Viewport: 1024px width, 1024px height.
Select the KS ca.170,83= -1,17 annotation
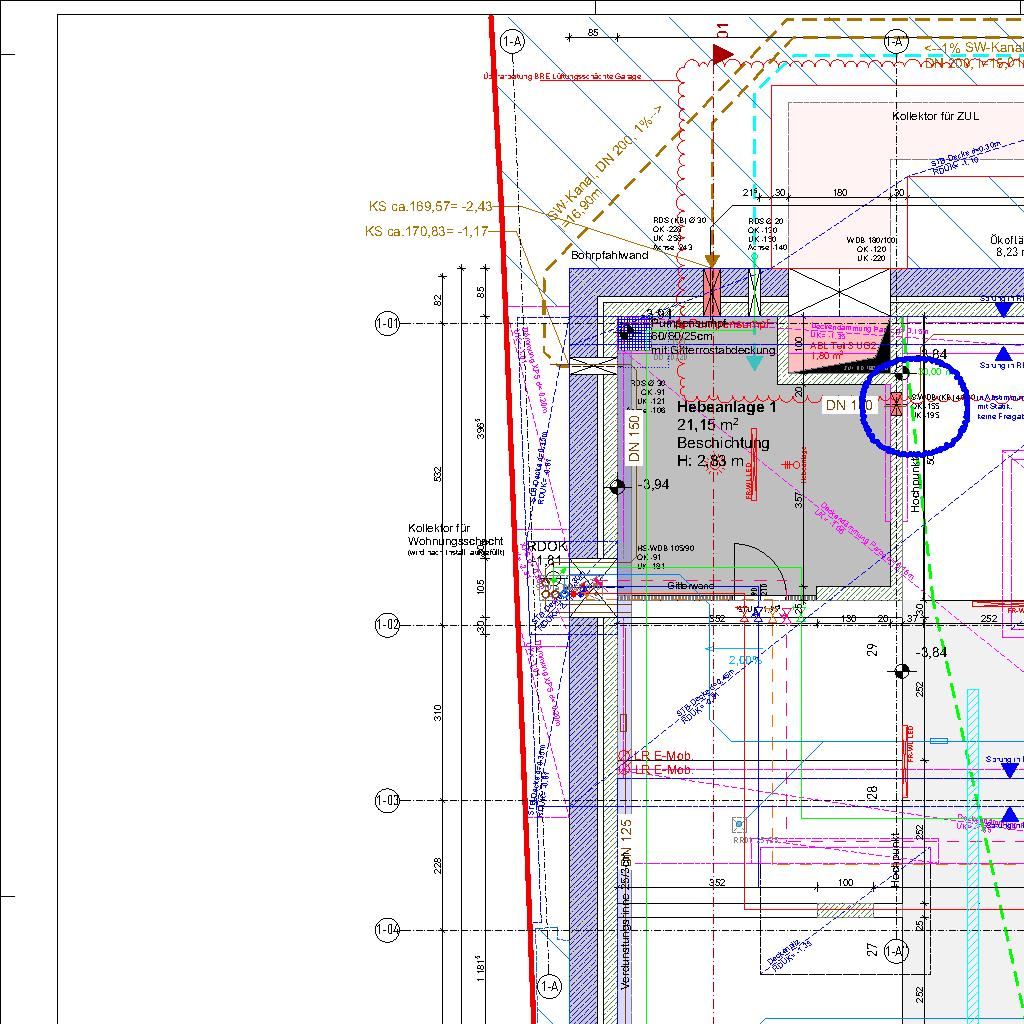click(x=427, y=231)
